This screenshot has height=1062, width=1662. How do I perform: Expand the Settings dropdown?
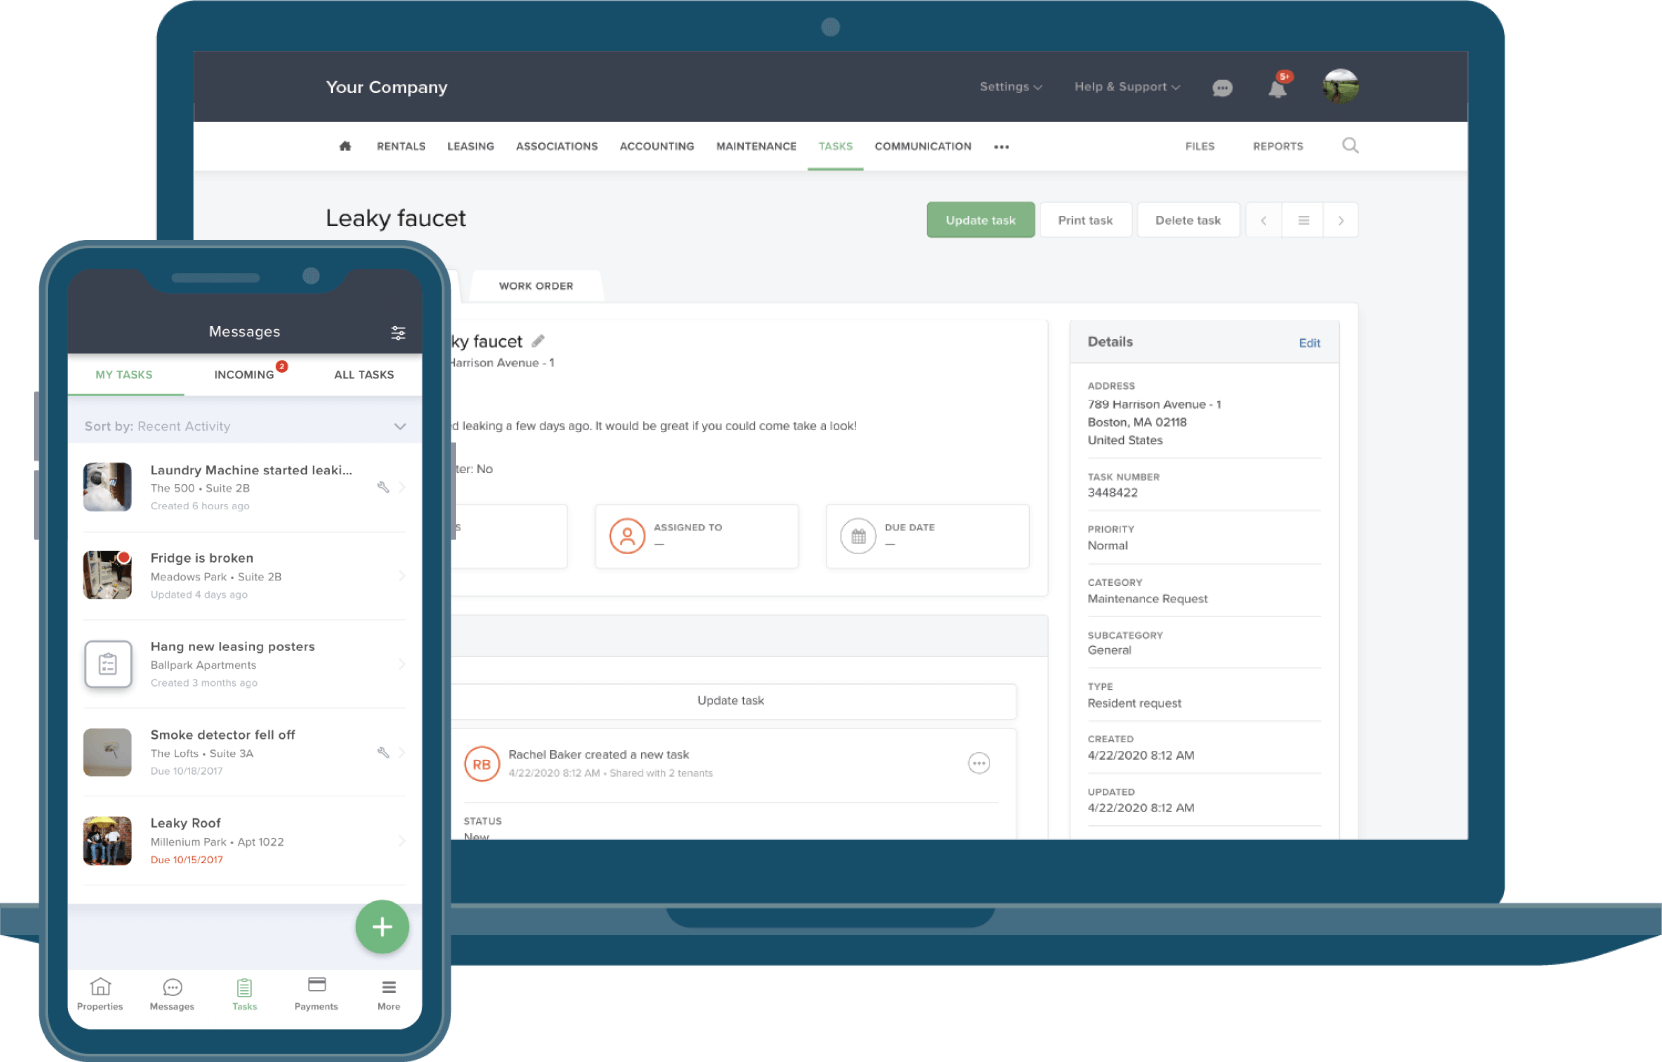tap(1011, 87)
